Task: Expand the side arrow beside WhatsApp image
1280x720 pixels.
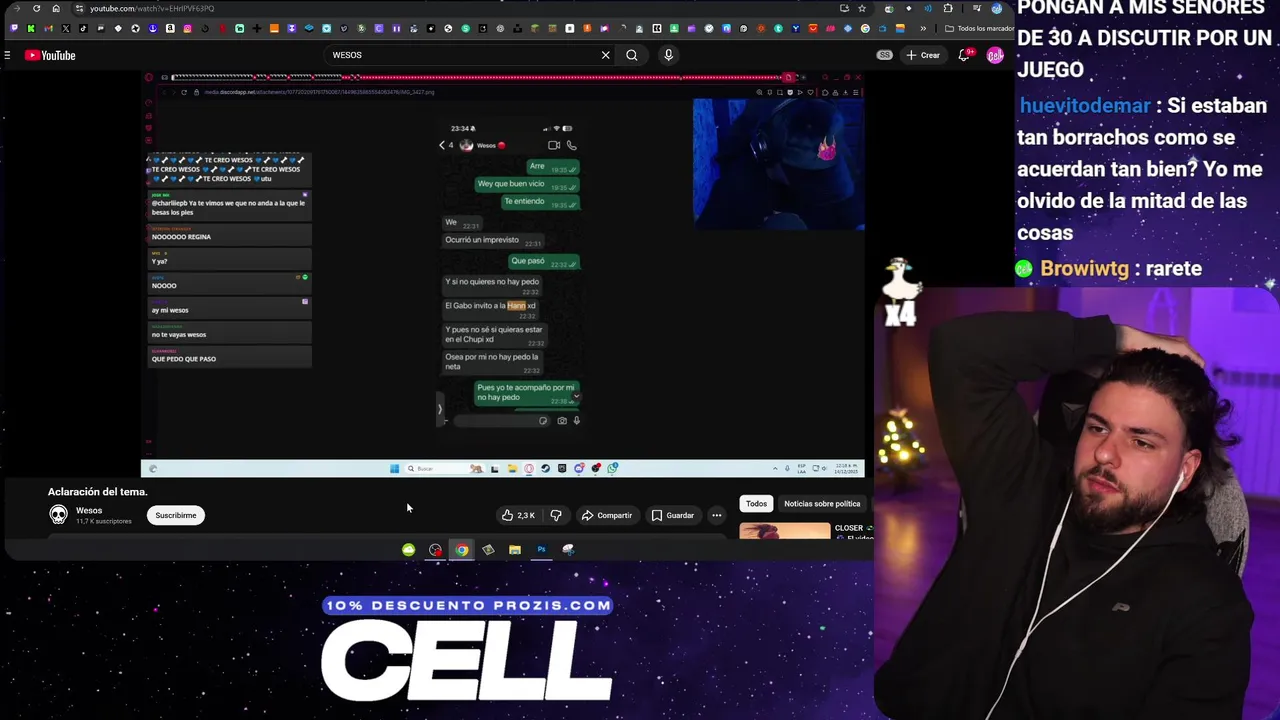Action: click(439, 408)
